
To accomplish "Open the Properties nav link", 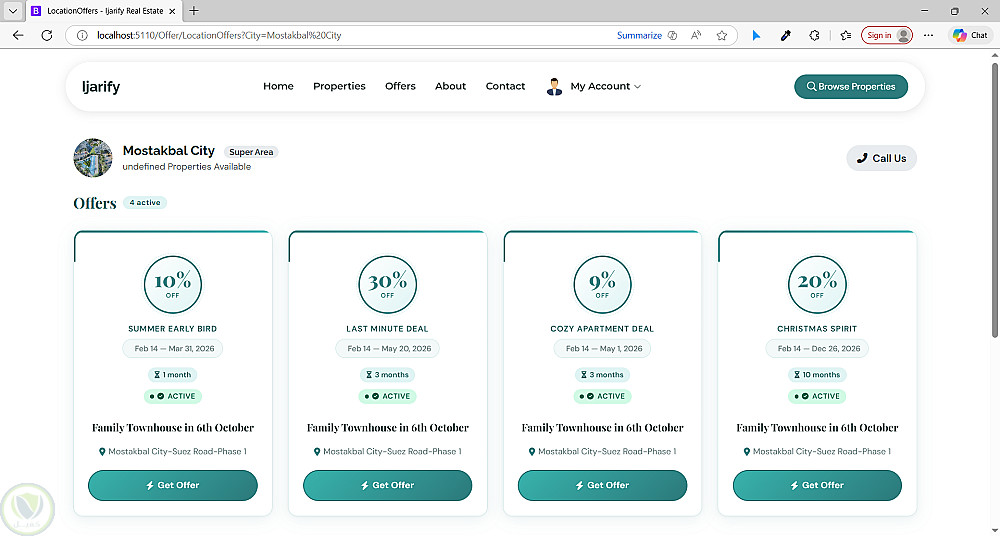I will [x=339, y=86].
